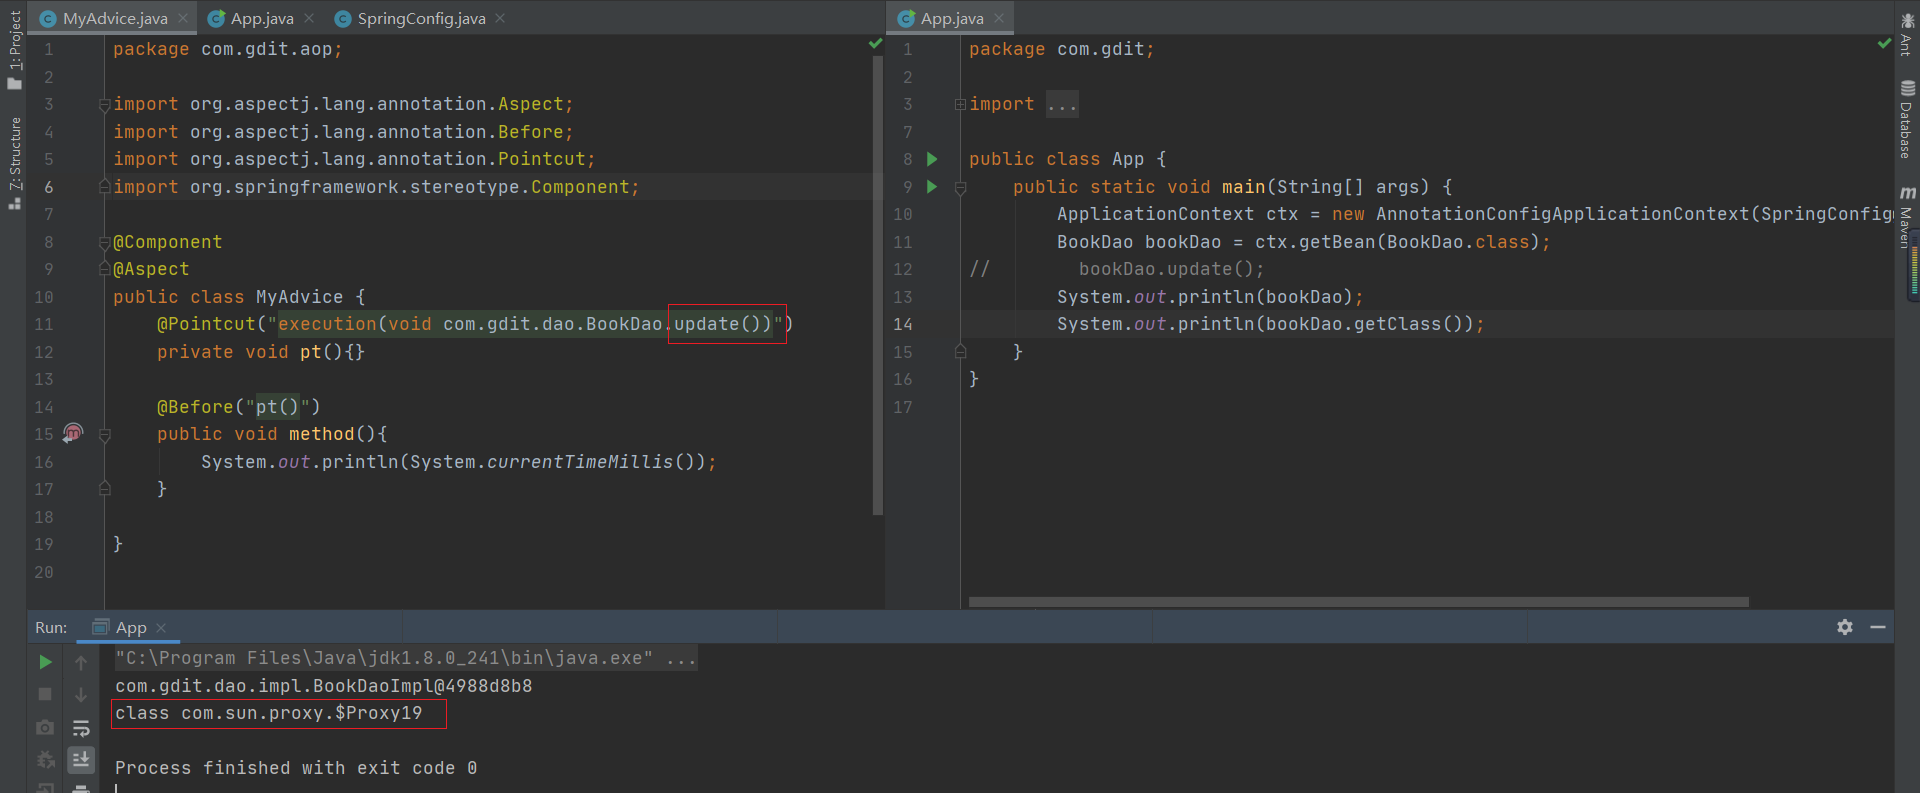
Task: Hide the Run tool window with minimize dash
Action: point(1878,627)
